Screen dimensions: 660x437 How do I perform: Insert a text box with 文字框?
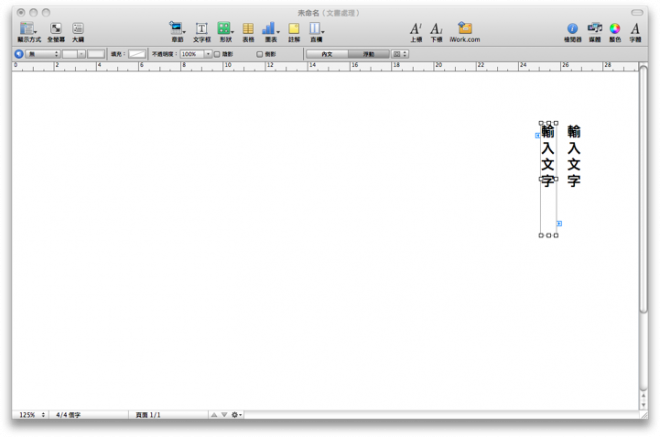pyautogui.click(x=201, y=29)
